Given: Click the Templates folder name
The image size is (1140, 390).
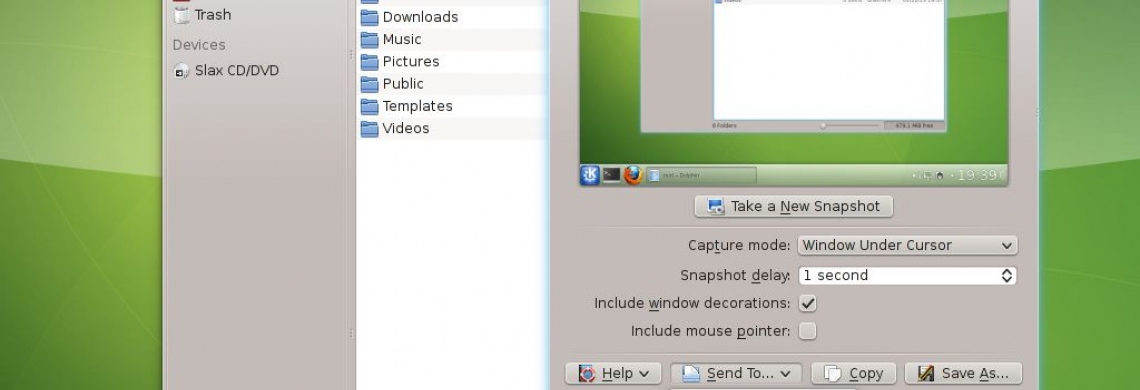Looking at the screenshot, I should tap(417, 106).
